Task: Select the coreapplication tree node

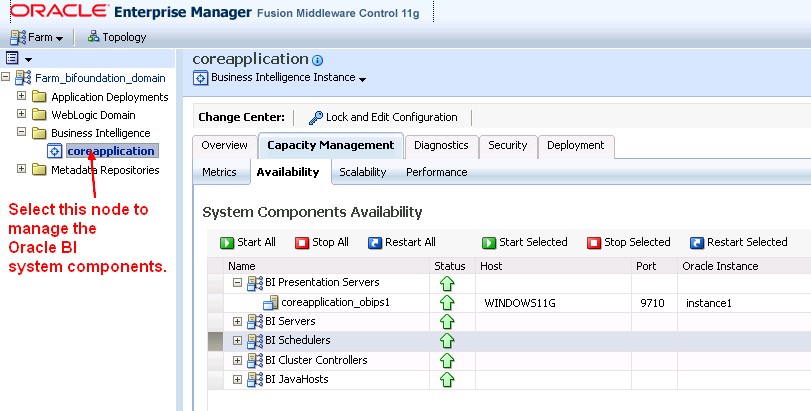Action: [x=111, y=151]
